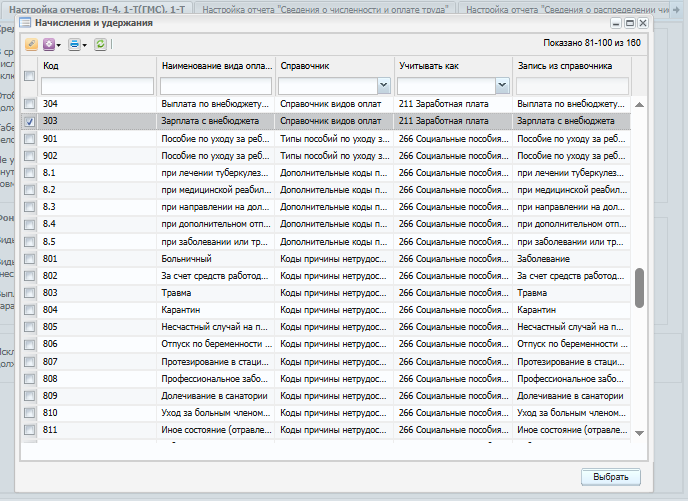Select the Карантин name cell in row 804
The image size is (688, 501).
216,310
